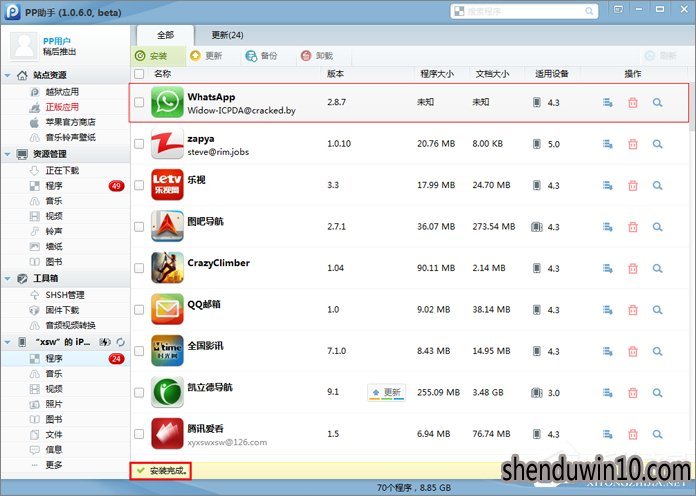
Task: Open 正在下载 downloads list
Action: click(x=62, y=171)
